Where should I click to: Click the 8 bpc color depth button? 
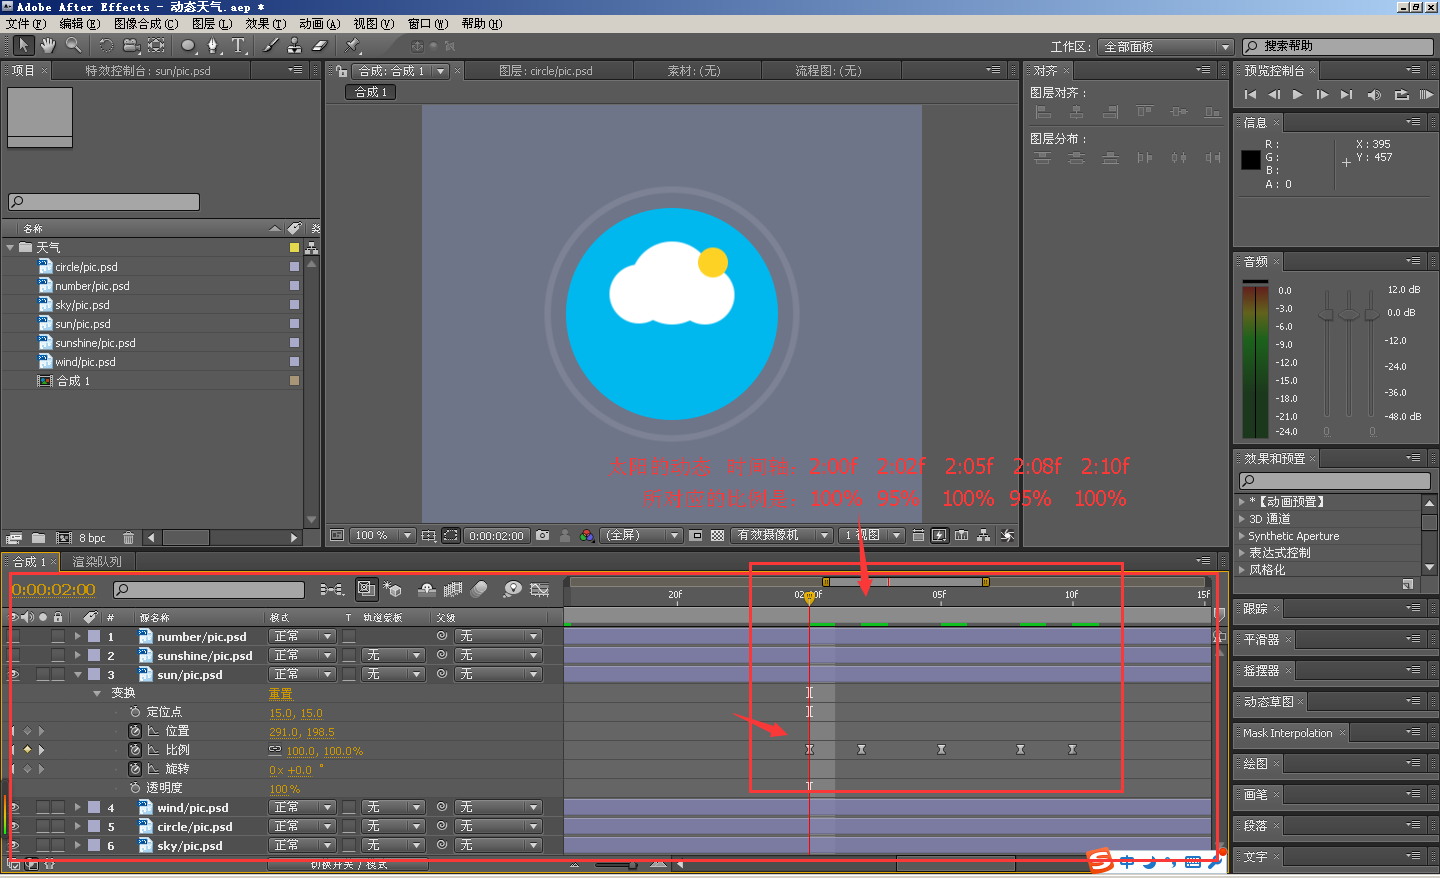[92, 538]
